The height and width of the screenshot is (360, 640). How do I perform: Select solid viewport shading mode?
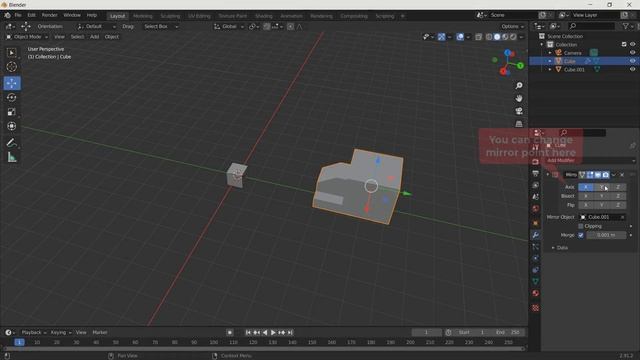pyautogui.click(x=497, y=37)
